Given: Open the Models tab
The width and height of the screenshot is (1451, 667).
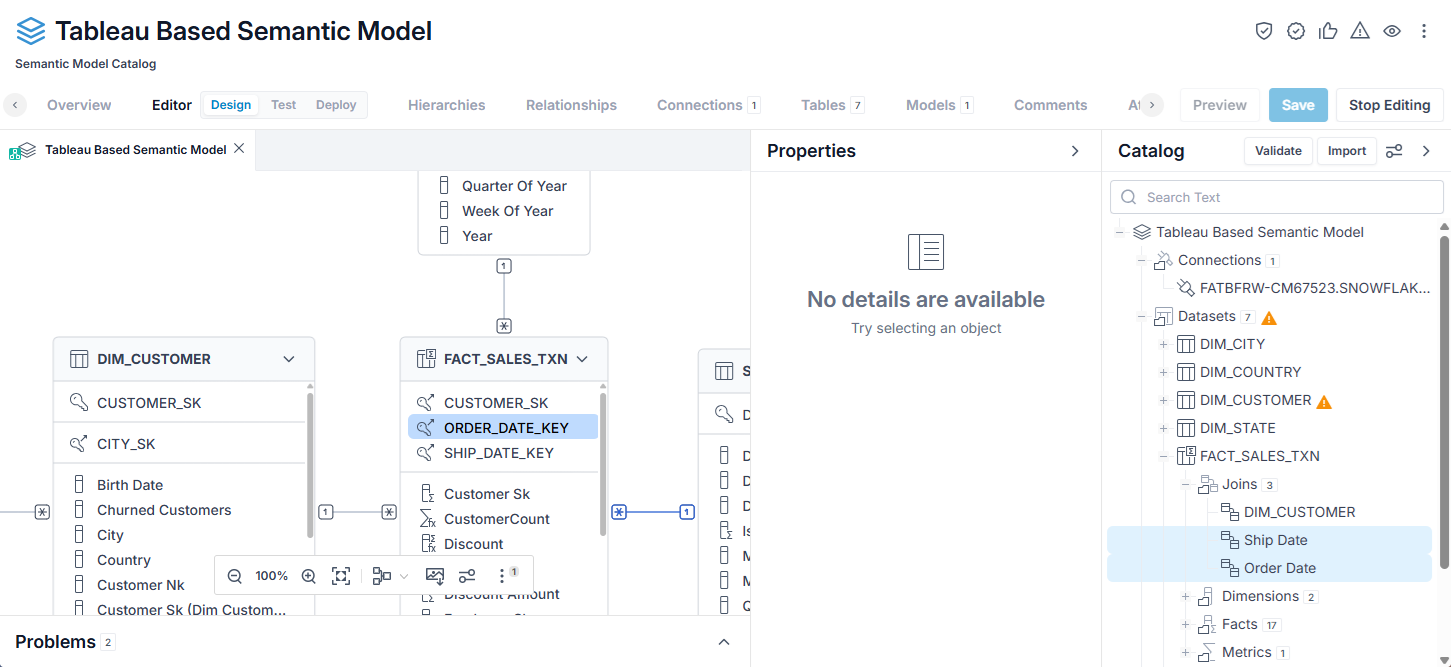Looking at the screenshot, I should tap(939, 105).
